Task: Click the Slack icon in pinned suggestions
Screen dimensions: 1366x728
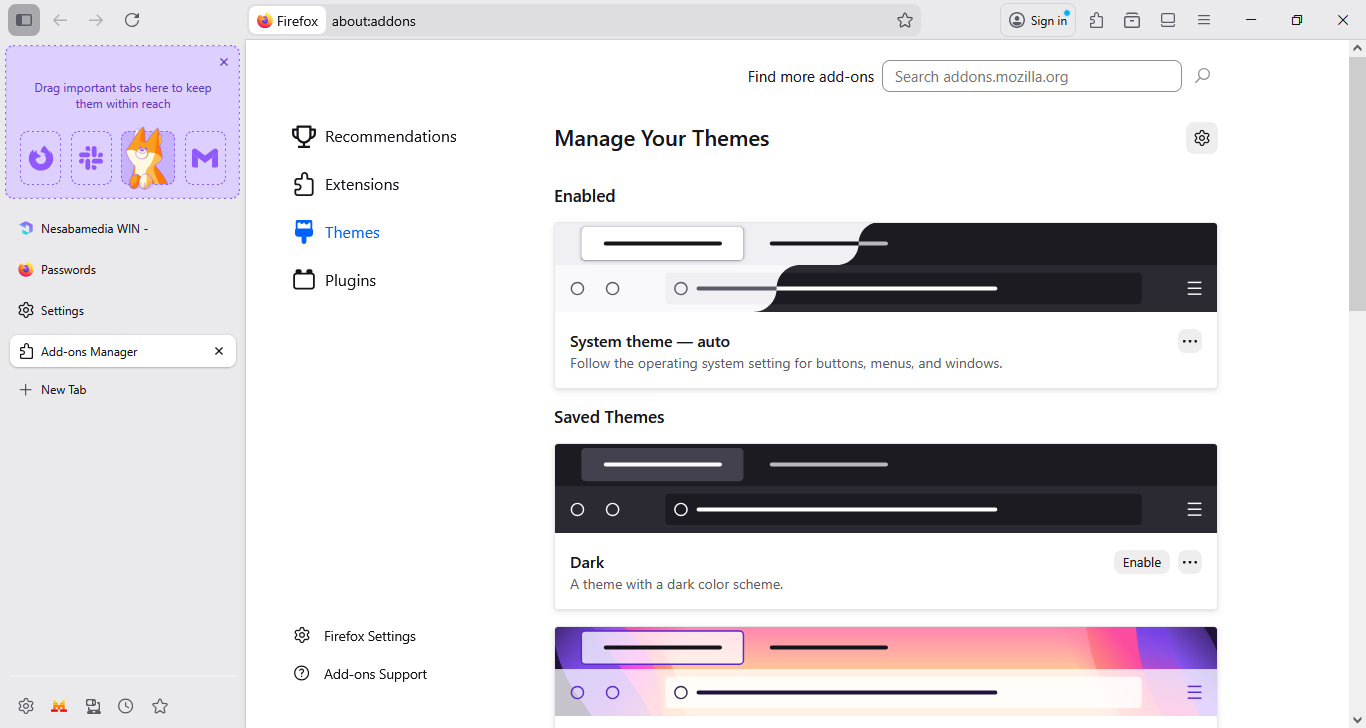Action: coord(91,158)
